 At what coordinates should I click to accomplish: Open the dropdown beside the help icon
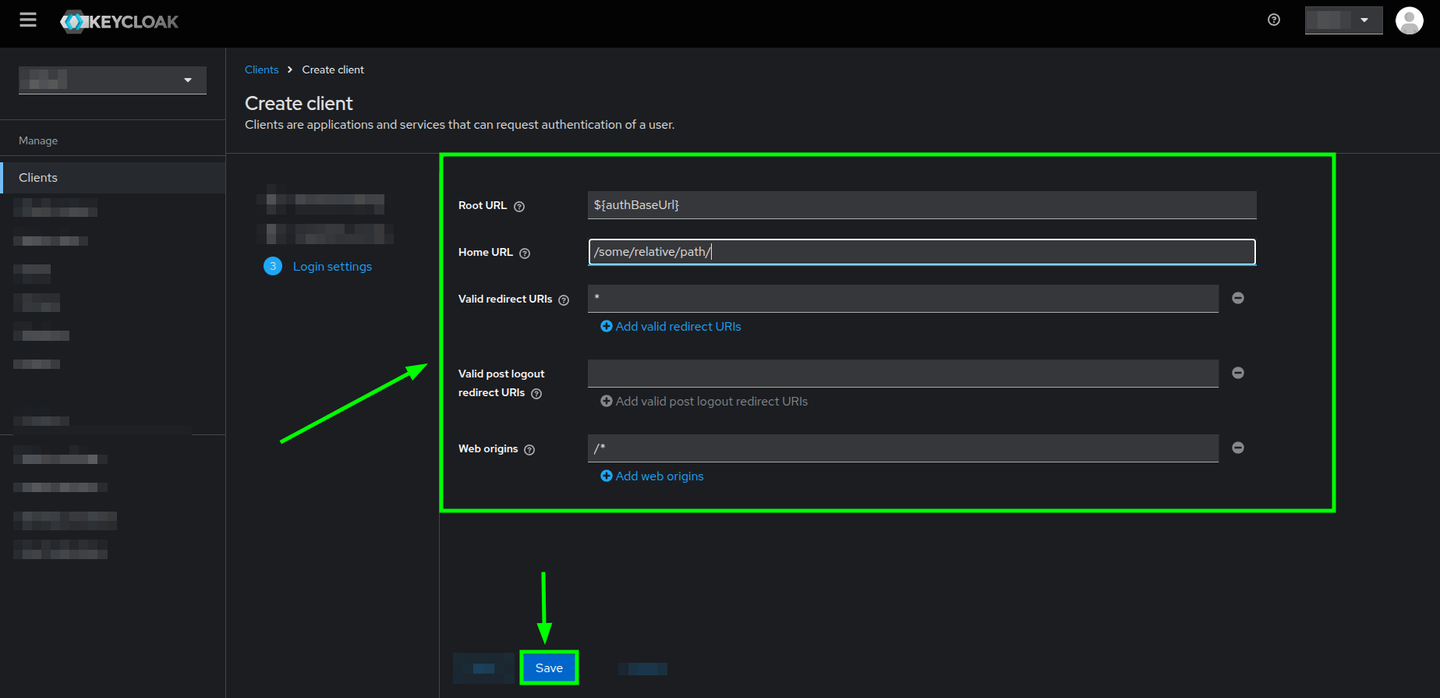click(1343, 19)
